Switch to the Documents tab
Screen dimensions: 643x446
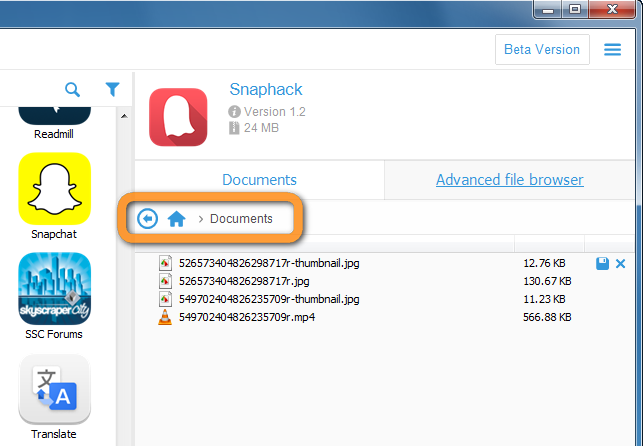(259, 180)
